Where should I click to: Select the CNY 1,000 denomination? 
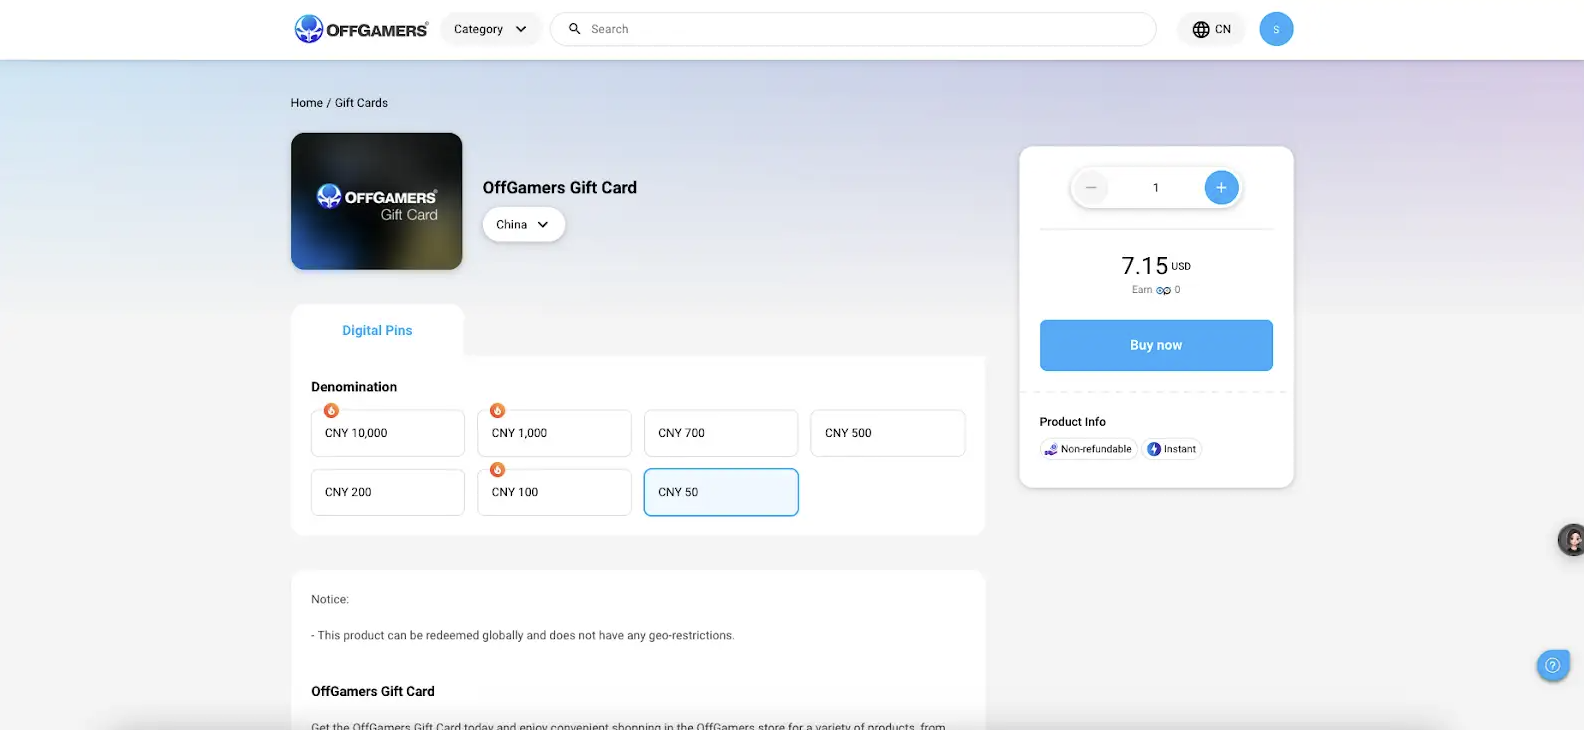554,433
